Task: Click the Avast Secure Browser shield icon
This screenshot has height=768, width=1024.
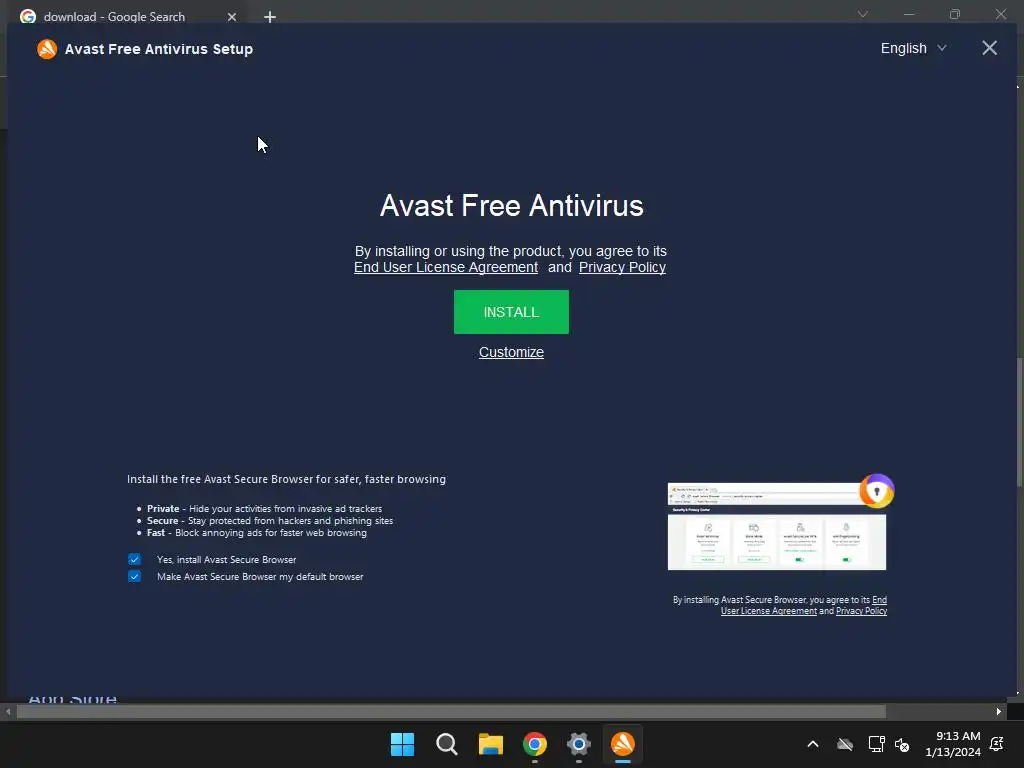Action: (876, 491)
